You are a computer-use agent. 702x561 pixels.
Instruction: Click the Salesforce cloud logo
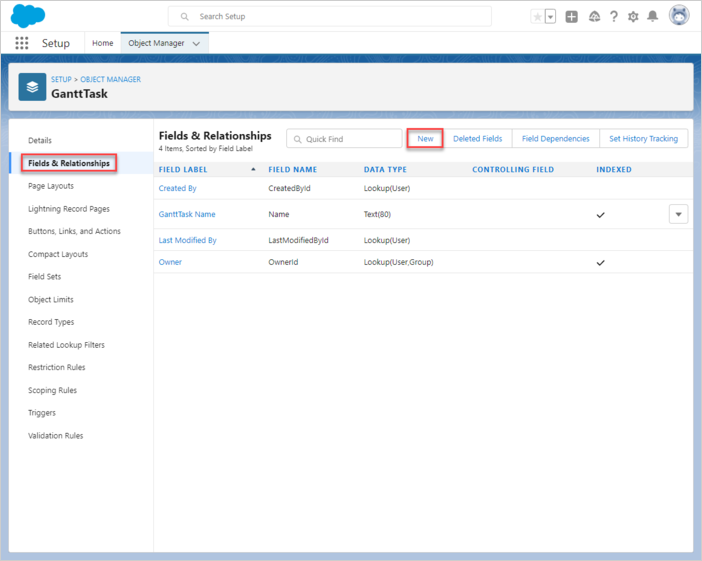28,16
